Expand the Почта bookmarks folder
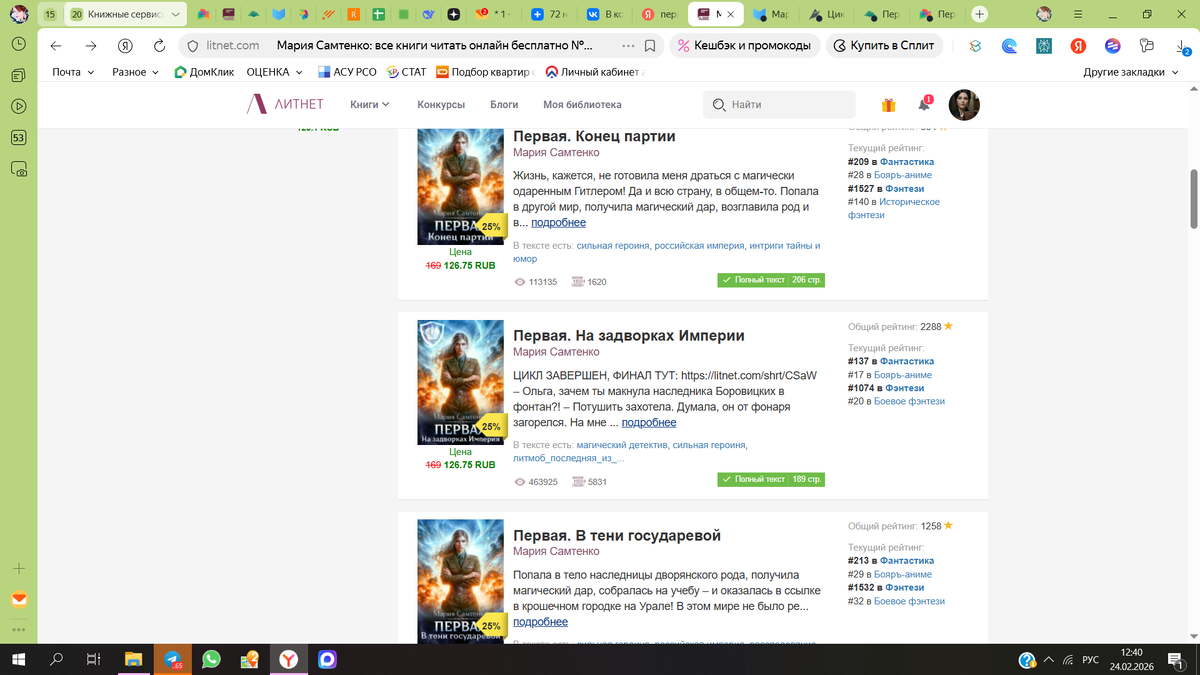The height and width of the screenshot is (675, 1200). pos(73,72)
